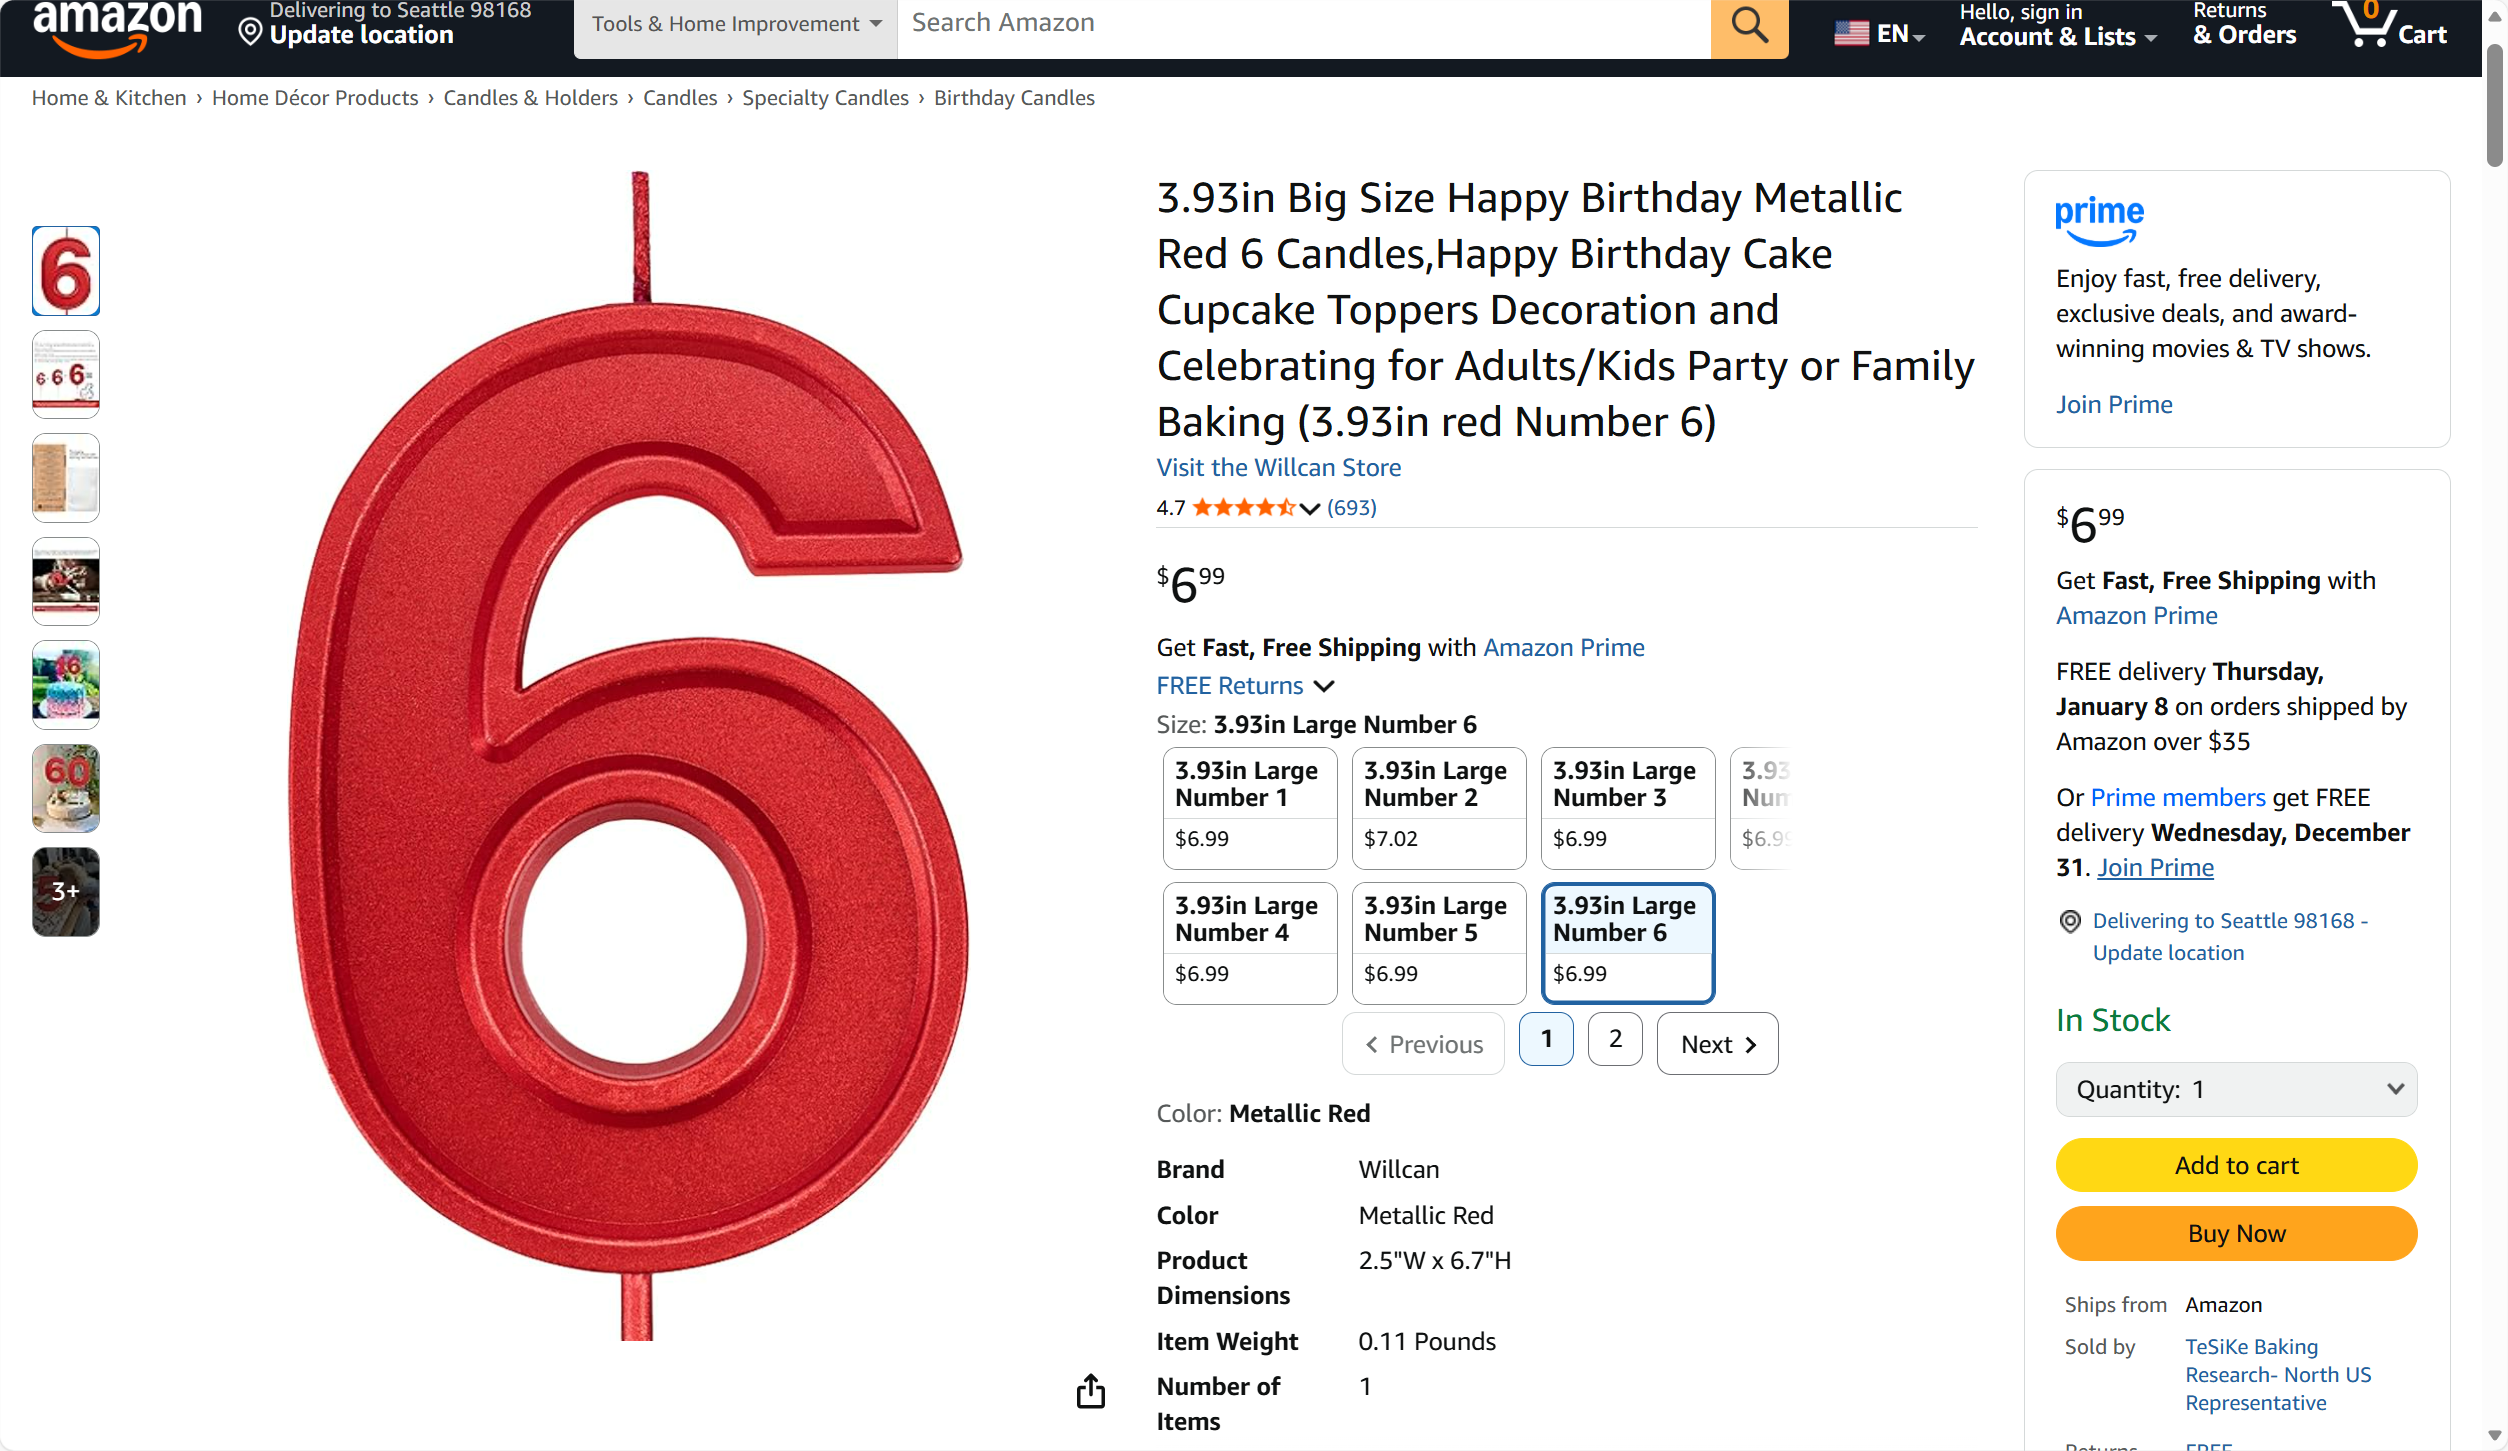The height and width of the screenshot is (1451, 2508).
Task: Open the shopping cart
Action: 2389,26
